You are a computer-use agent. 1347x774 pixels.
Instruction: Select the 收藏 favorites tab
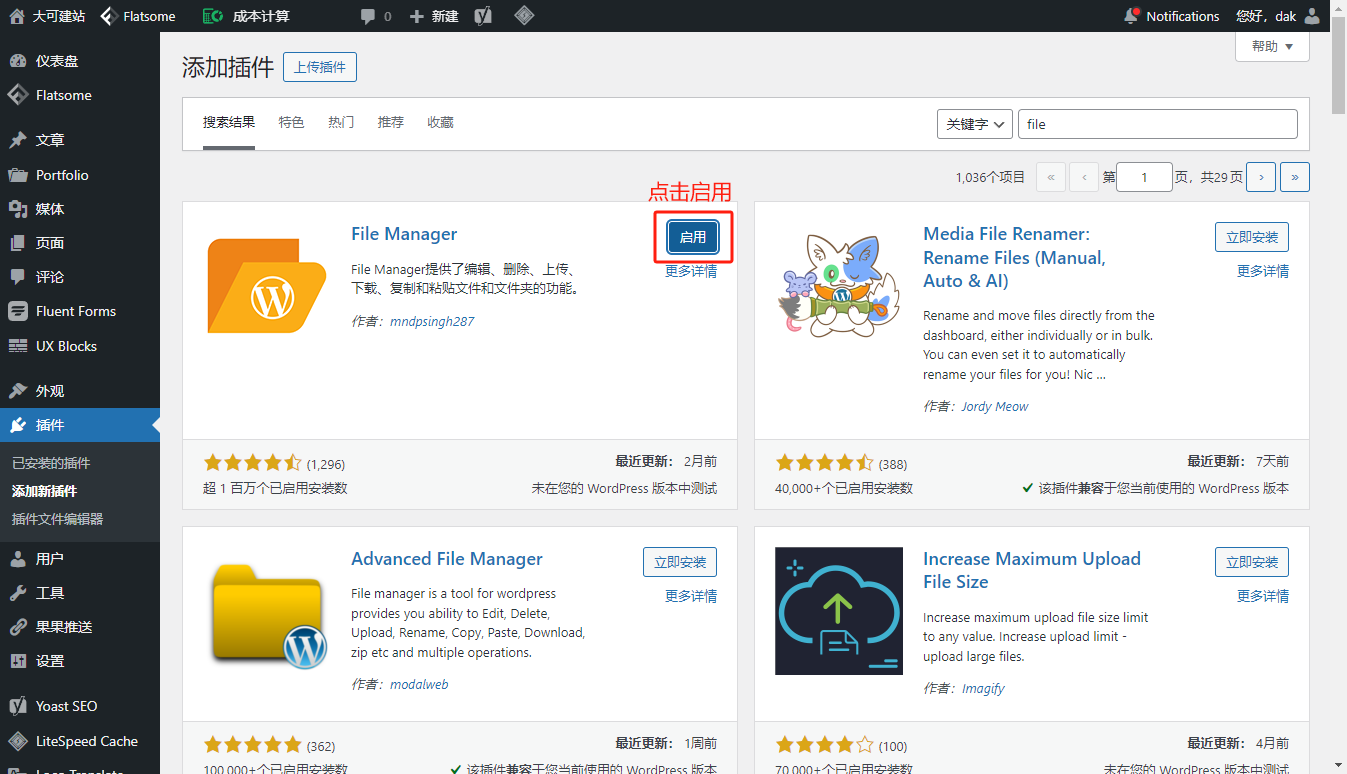click(440, 122)
